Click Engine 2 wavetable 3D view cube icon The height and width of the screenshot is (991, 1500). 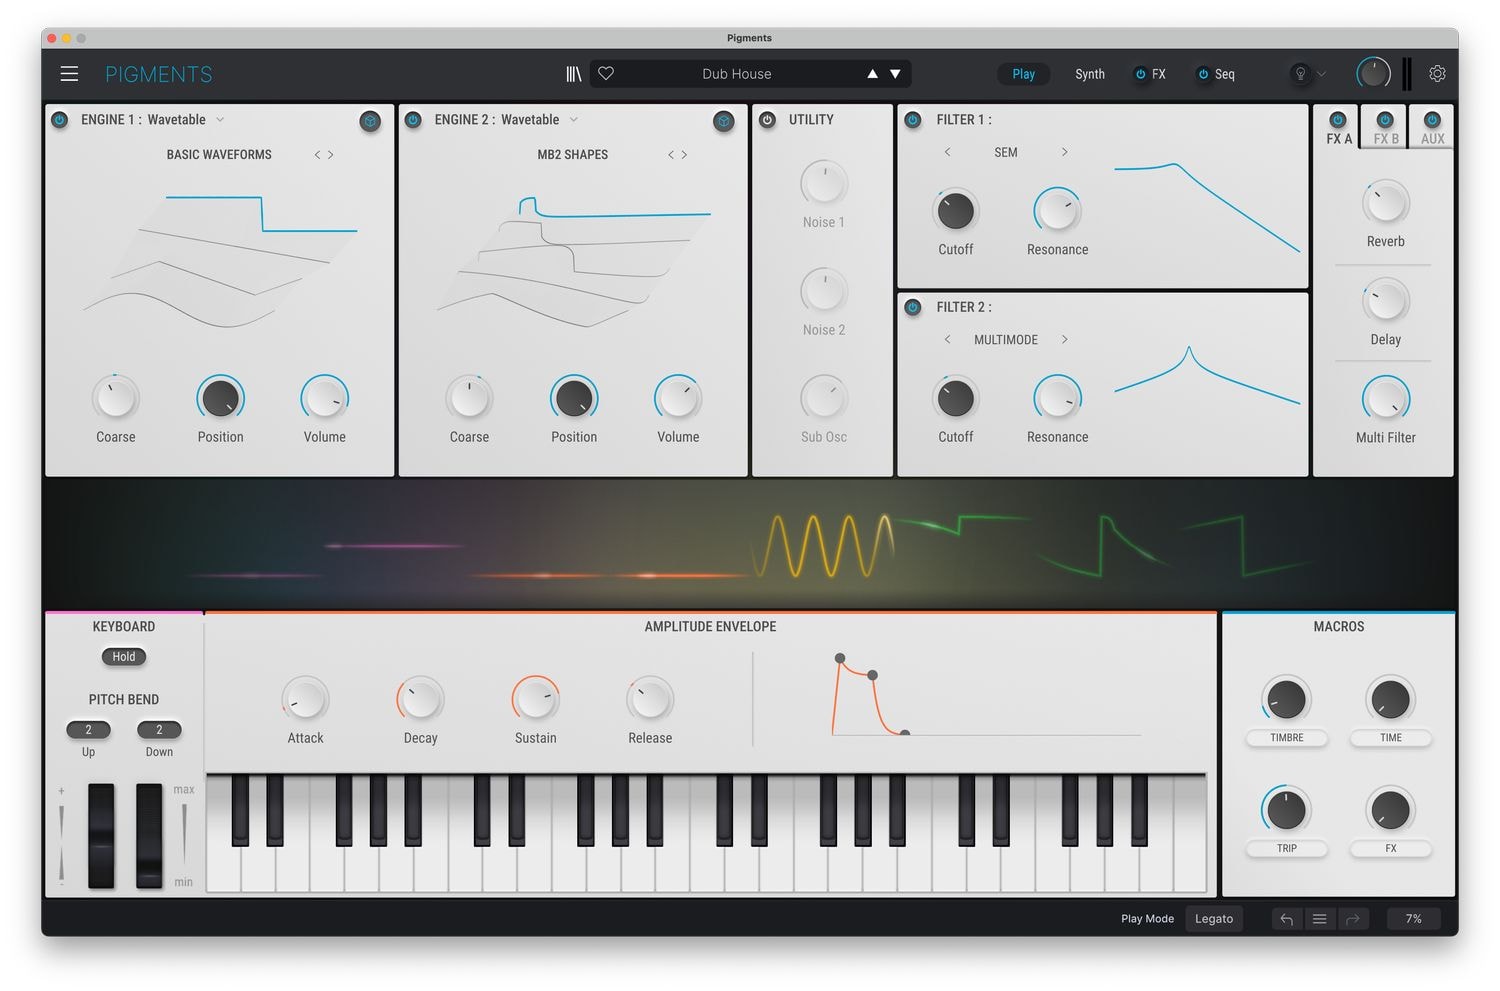pos(724,121)
